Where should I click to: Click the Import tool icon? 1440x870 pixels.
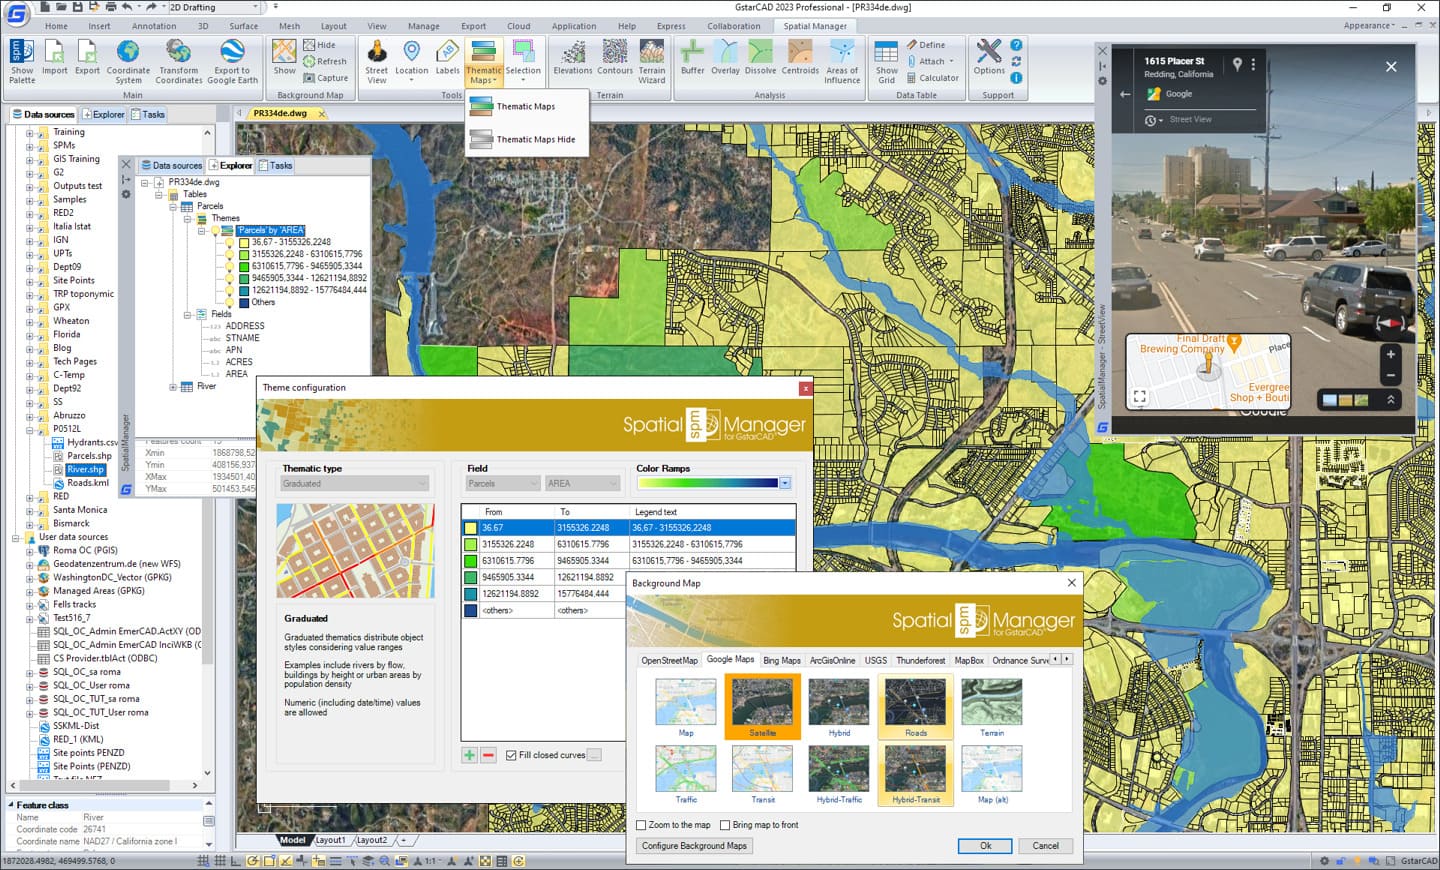pyautogui.click(x=55, y=58)
